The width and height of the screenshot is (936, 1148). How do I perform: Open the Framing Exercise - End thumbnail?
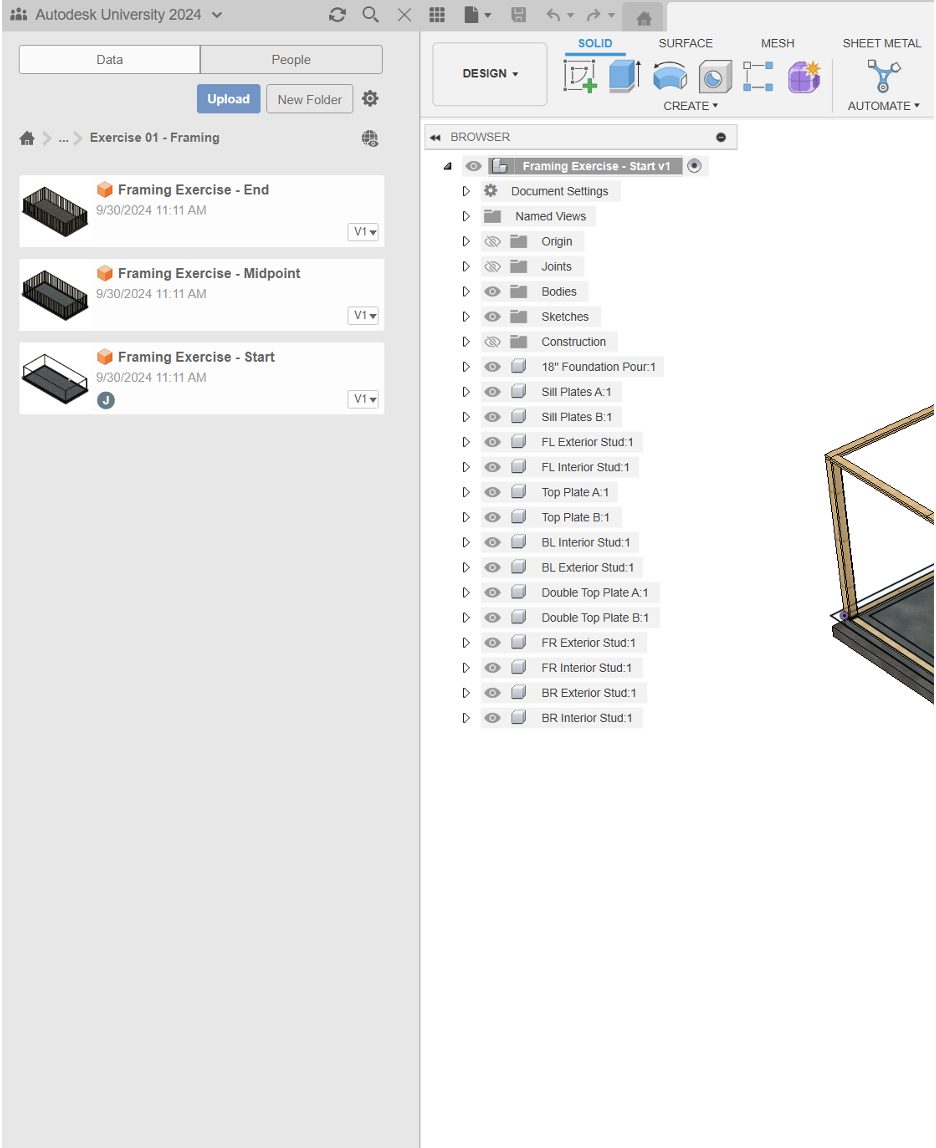[x=55, y=210]
